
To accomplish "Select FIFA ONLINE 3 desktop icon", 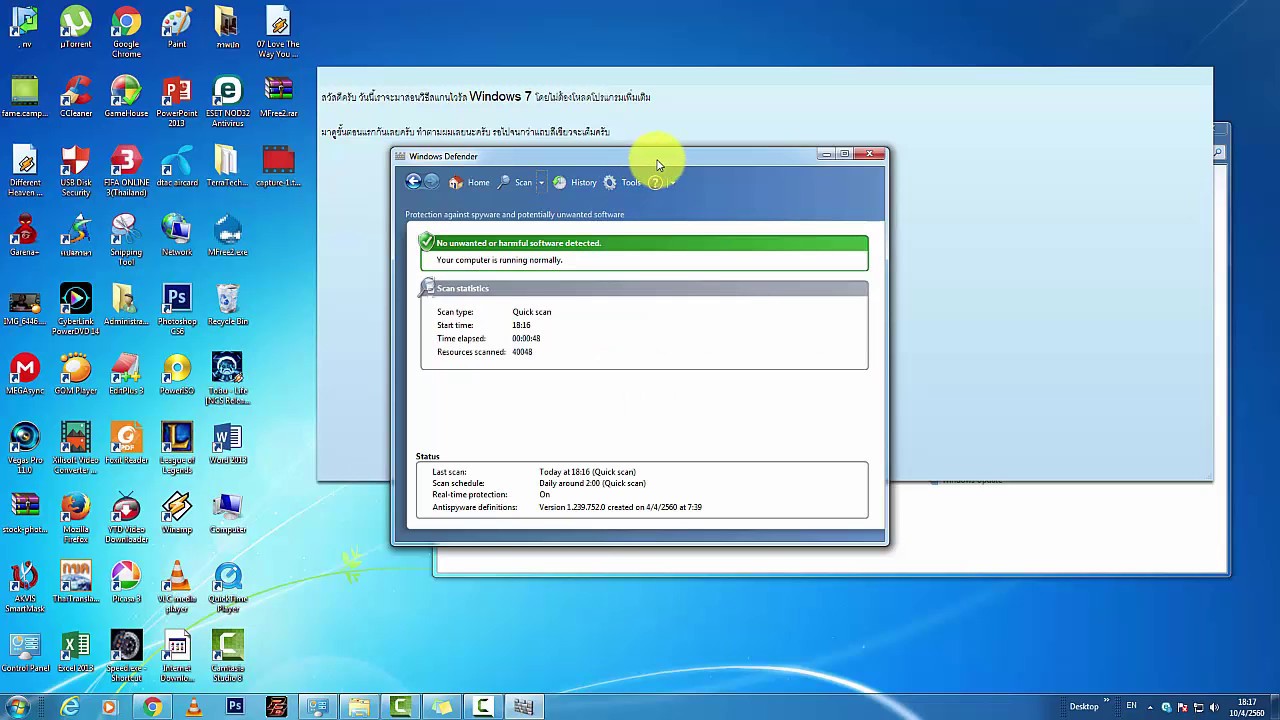I will (126, 171).
